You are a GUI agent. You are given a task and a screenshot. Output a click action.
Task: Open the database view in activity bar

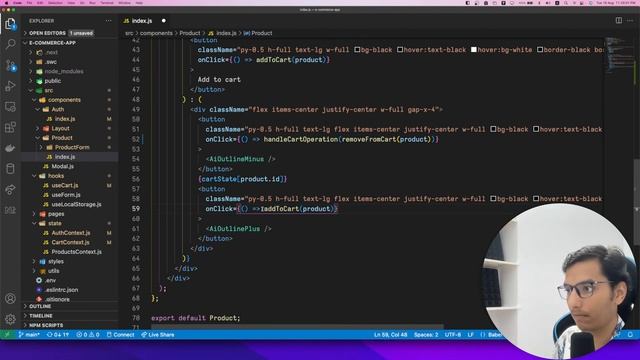[x=10, y=169]
